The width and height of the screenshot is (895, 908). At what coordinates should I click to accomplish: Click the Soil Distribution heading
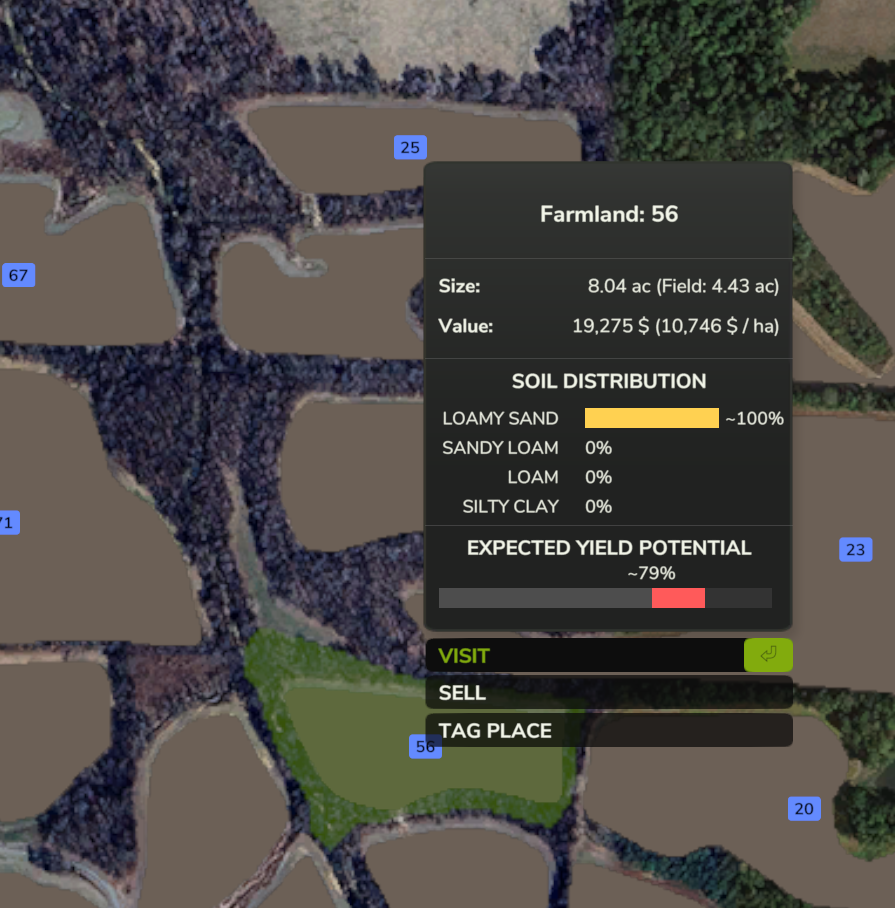(x=608, y=381)
